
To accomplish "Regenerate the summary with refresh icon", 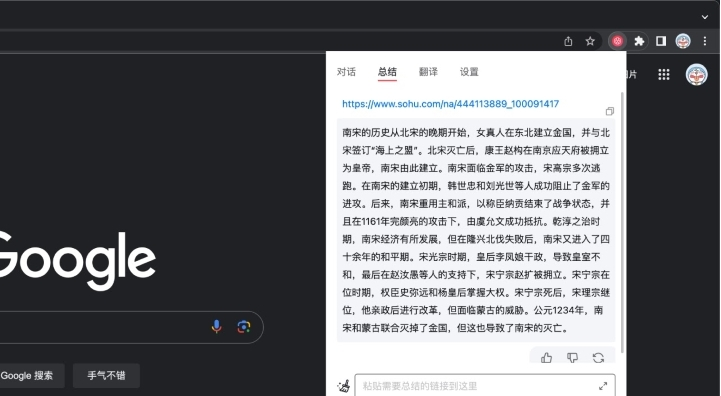I will pos(598,357).
